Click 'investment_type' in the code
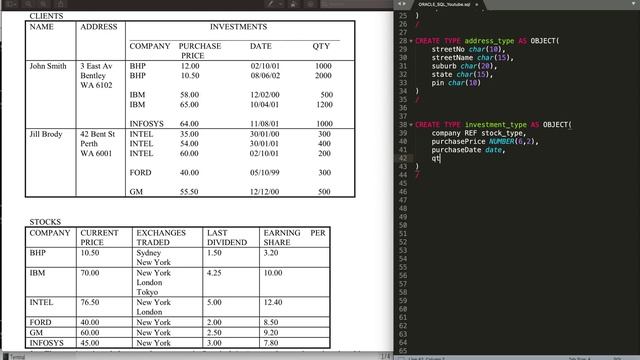Image resolution: width=640 pixels, height=360 pixels. 496,125
